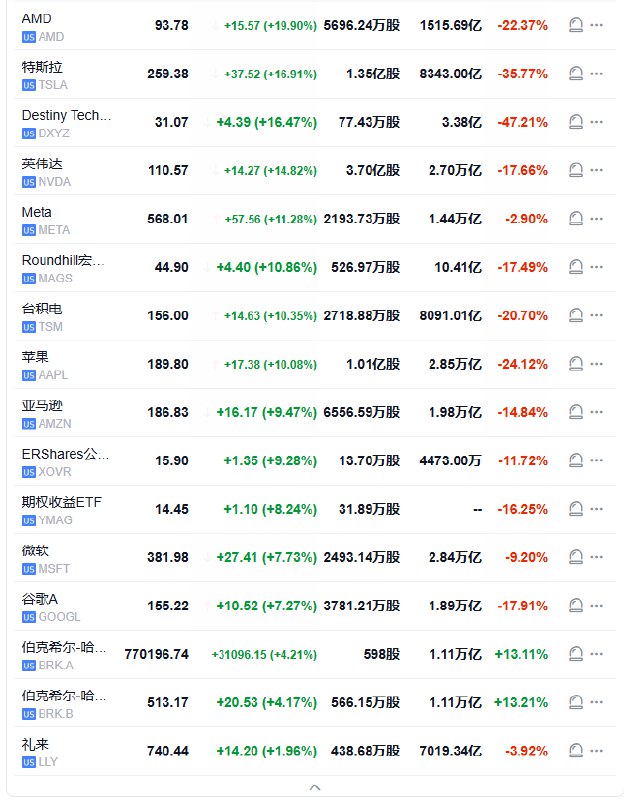Set a price alert for AMZN
This screenshot has height=800, width=624.
click(576, 412)
